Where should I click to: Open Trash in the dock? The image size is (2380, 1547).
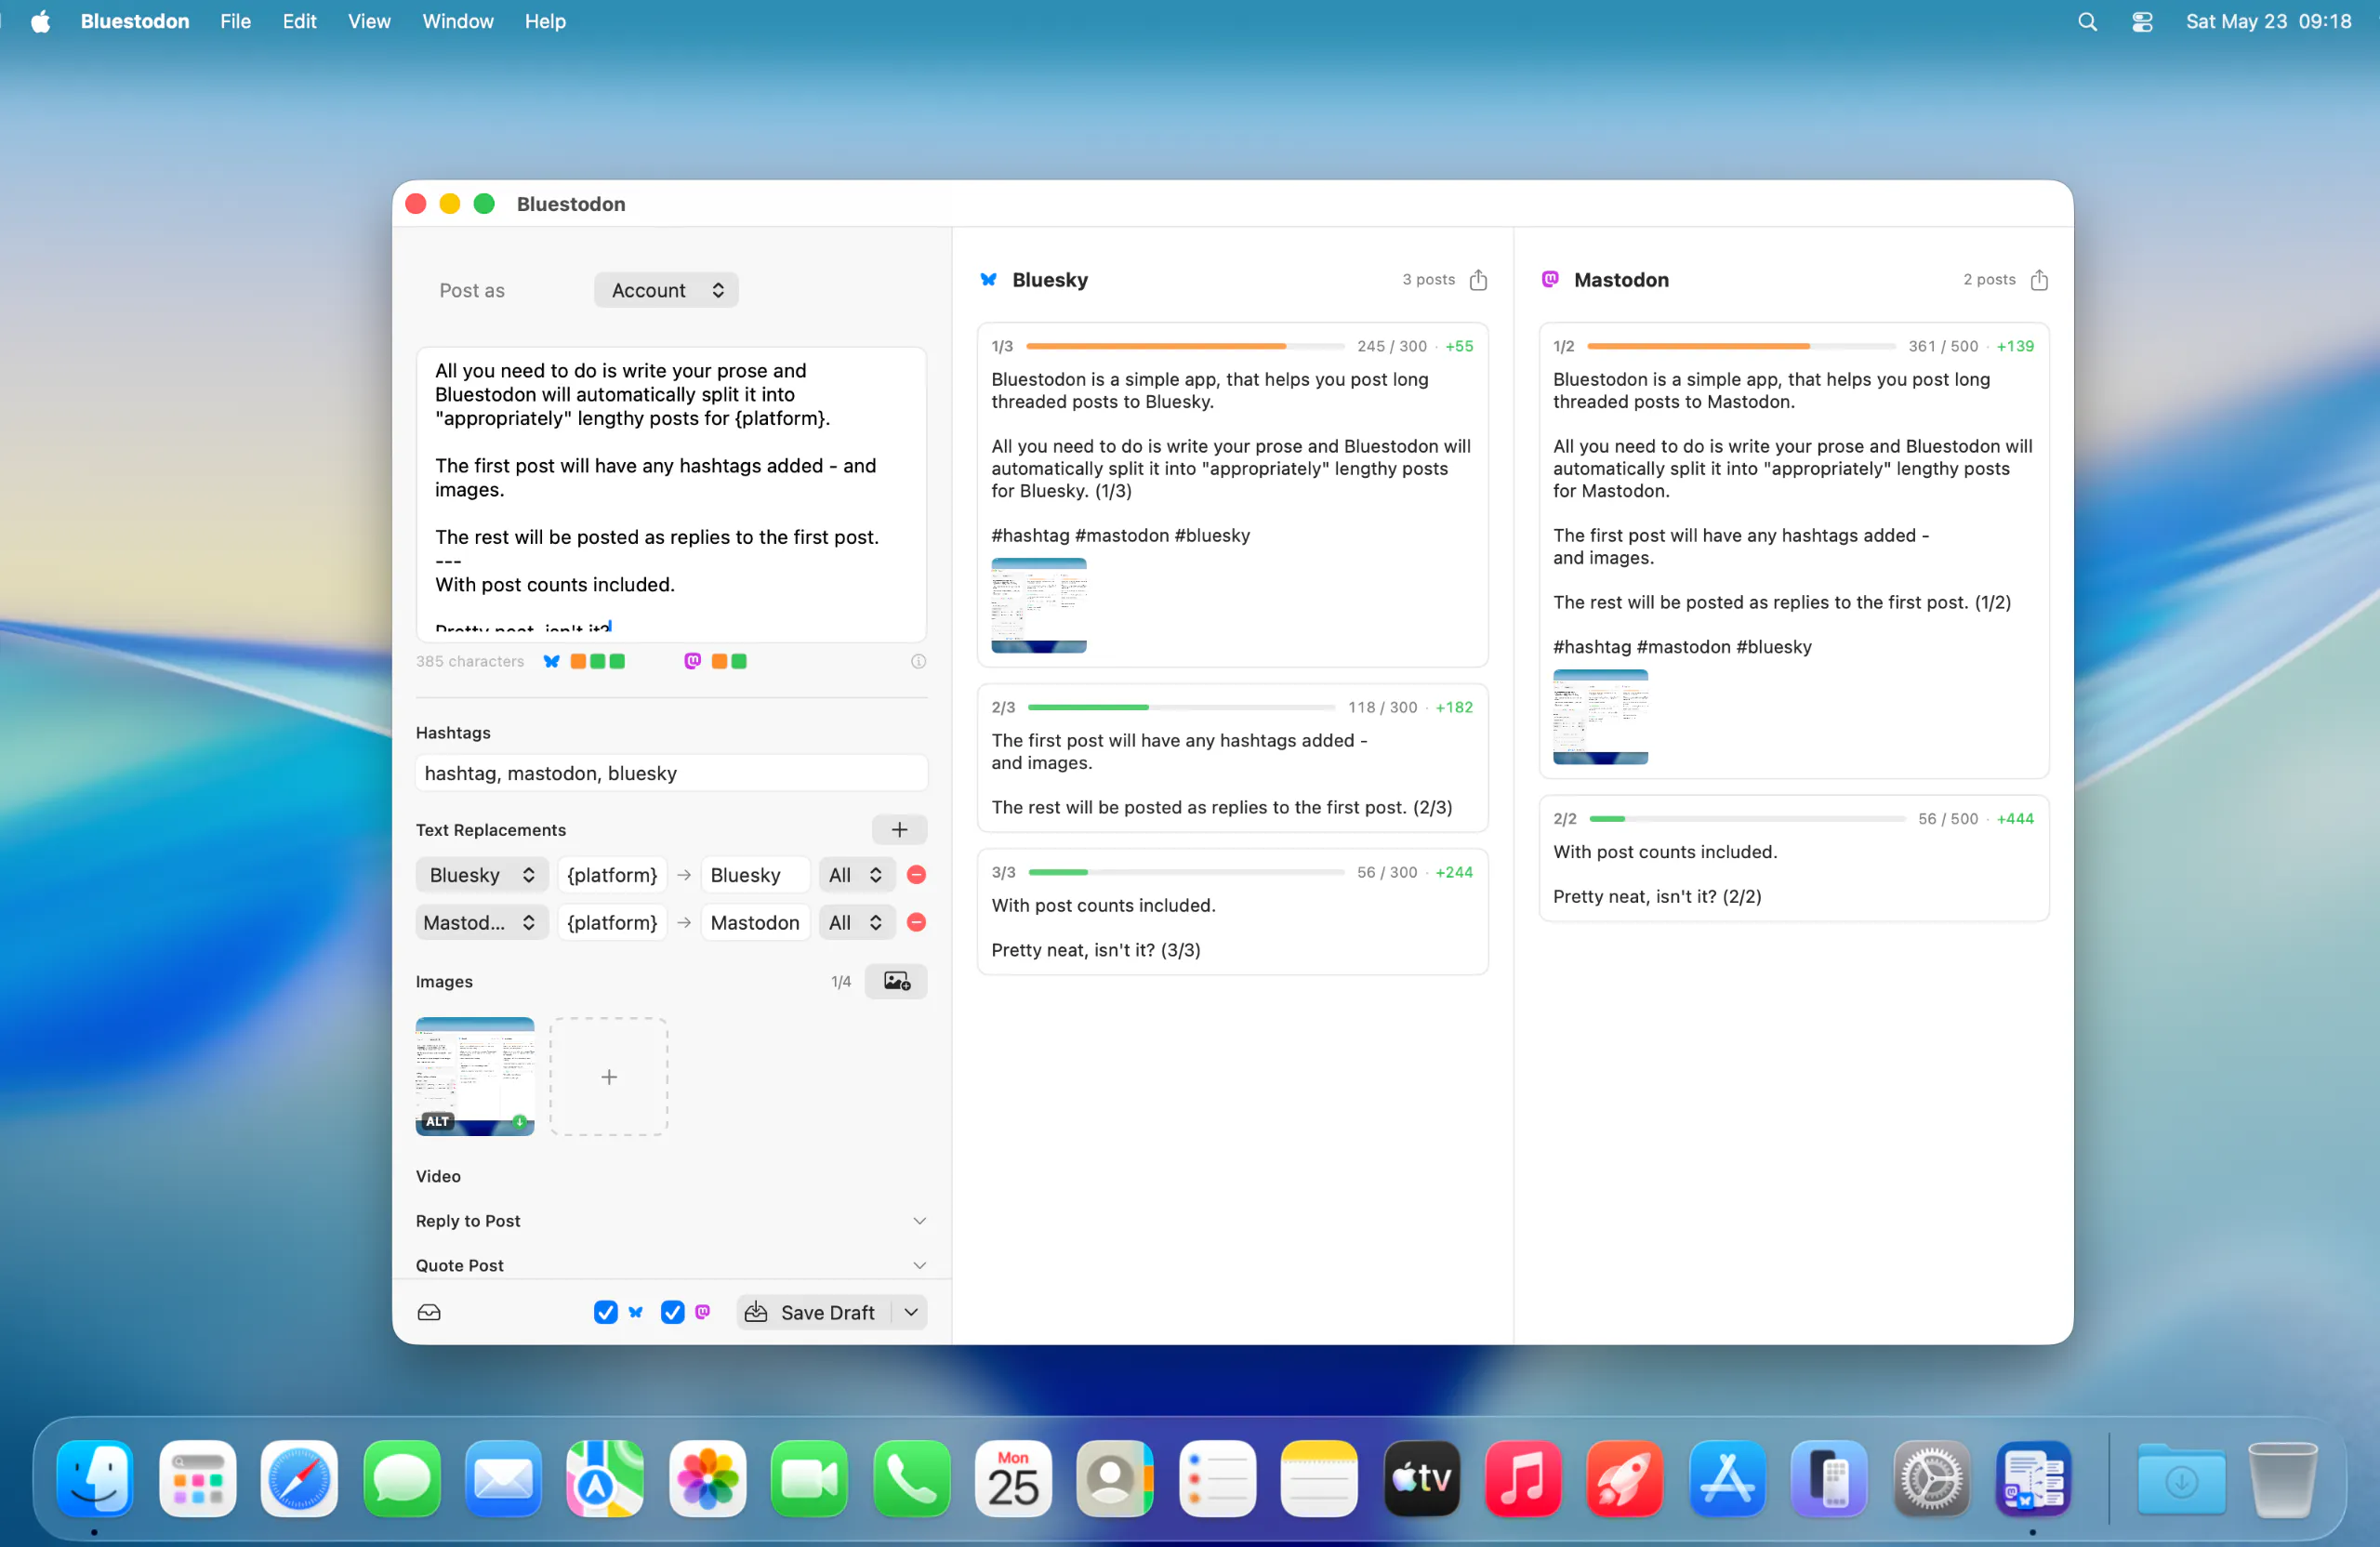coord(2283,1479)
